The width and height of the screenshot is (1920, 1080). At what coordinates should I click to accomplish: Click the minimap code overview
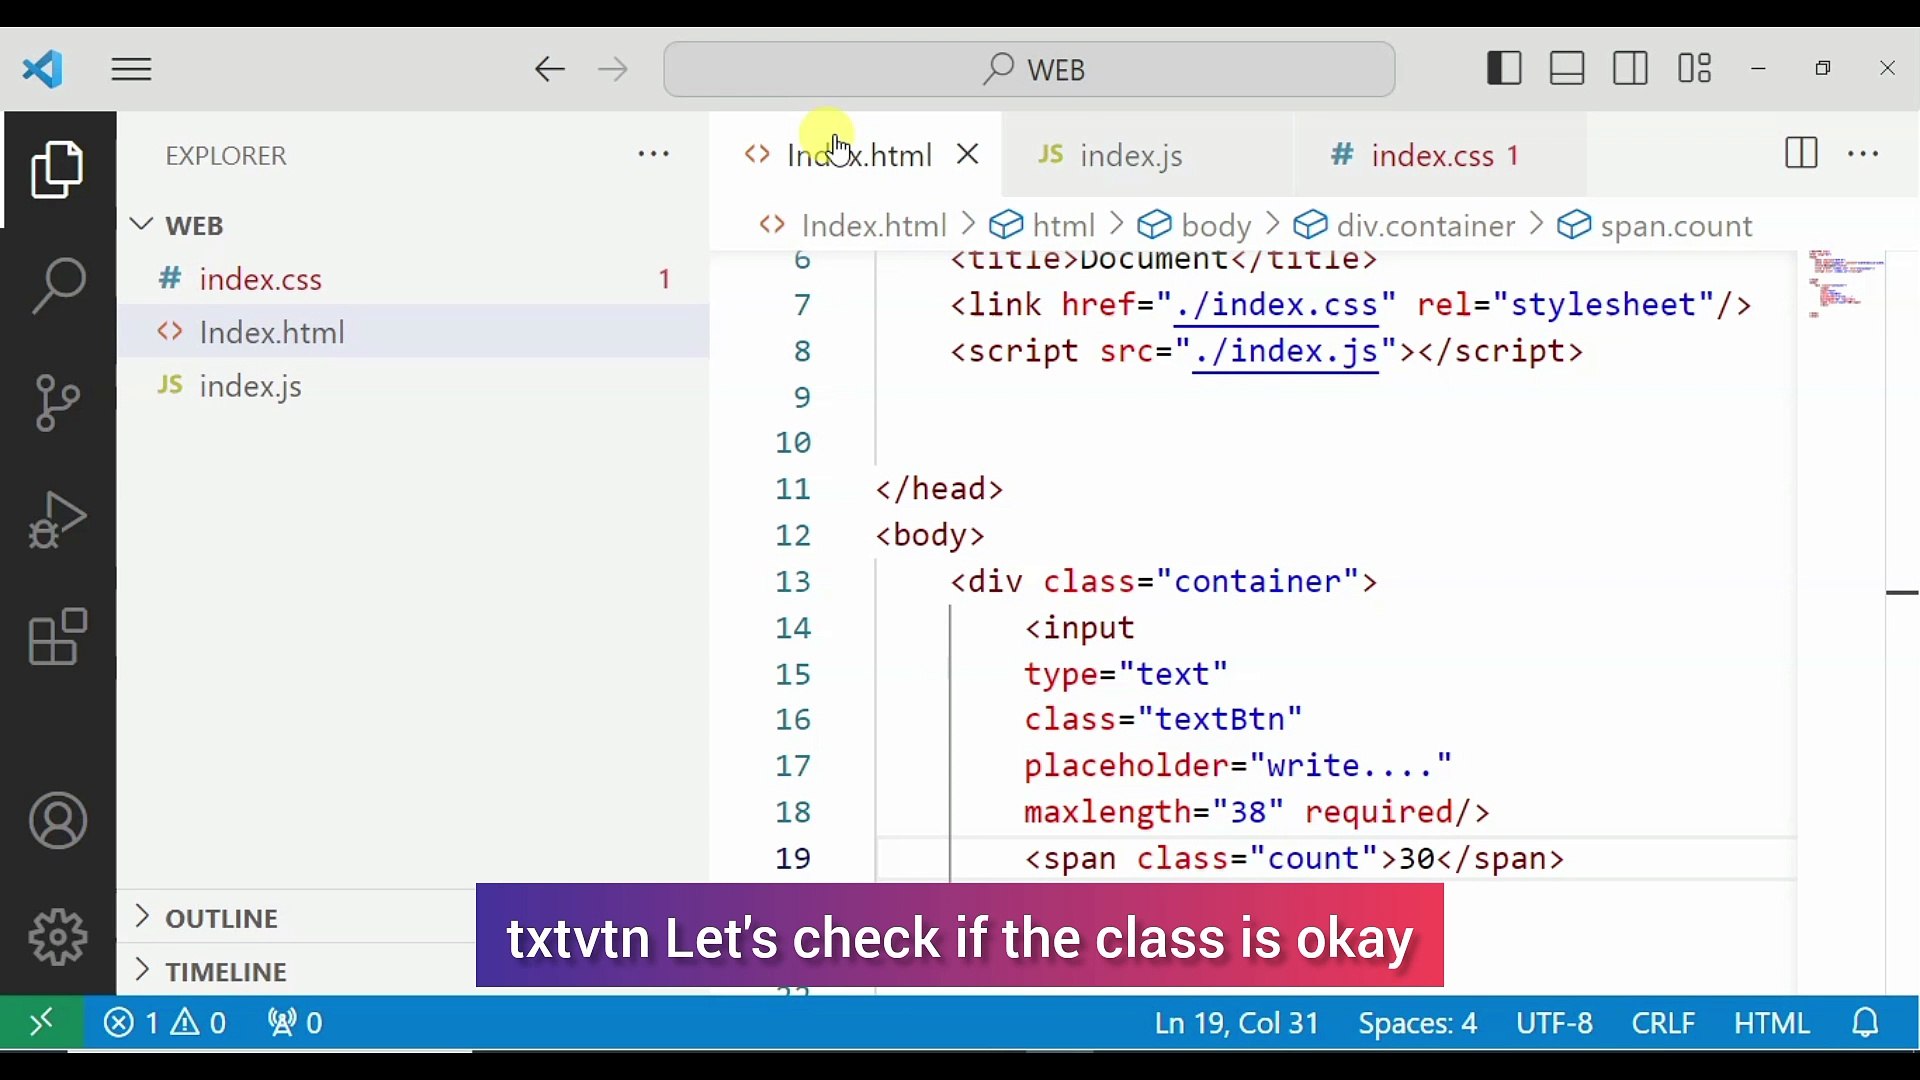[x=1845, y=284]
